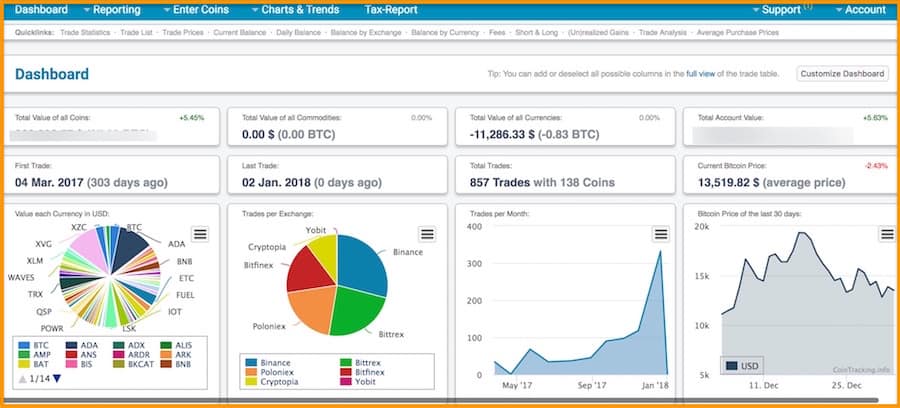
Task: Follow the 'full view' link in the tip
Action: tap(700, 74)
